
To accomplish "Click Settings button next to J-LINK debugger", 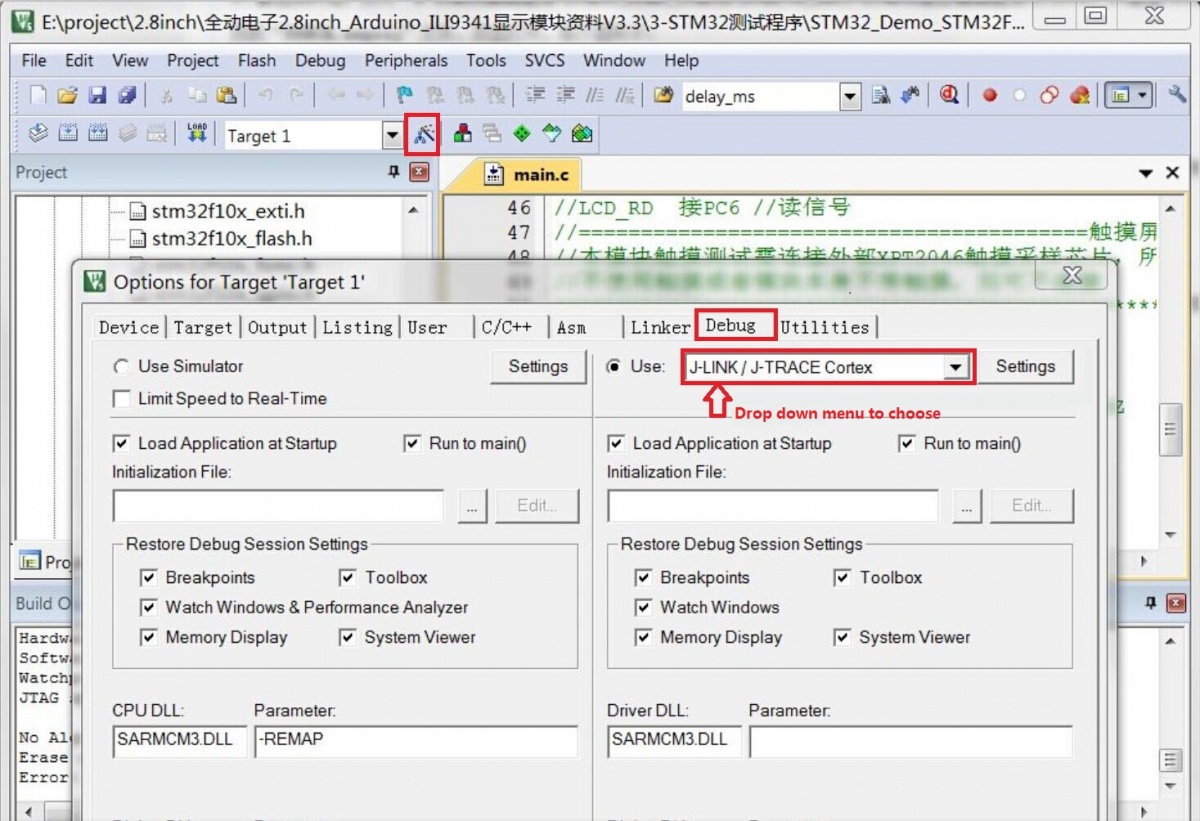I will point(1025,367).
